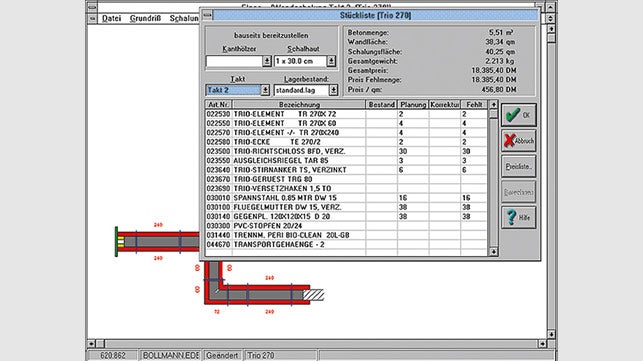
Task: Click the Gesamtpreis value 18.385,40 DM
Action: [x=494, y=71]
